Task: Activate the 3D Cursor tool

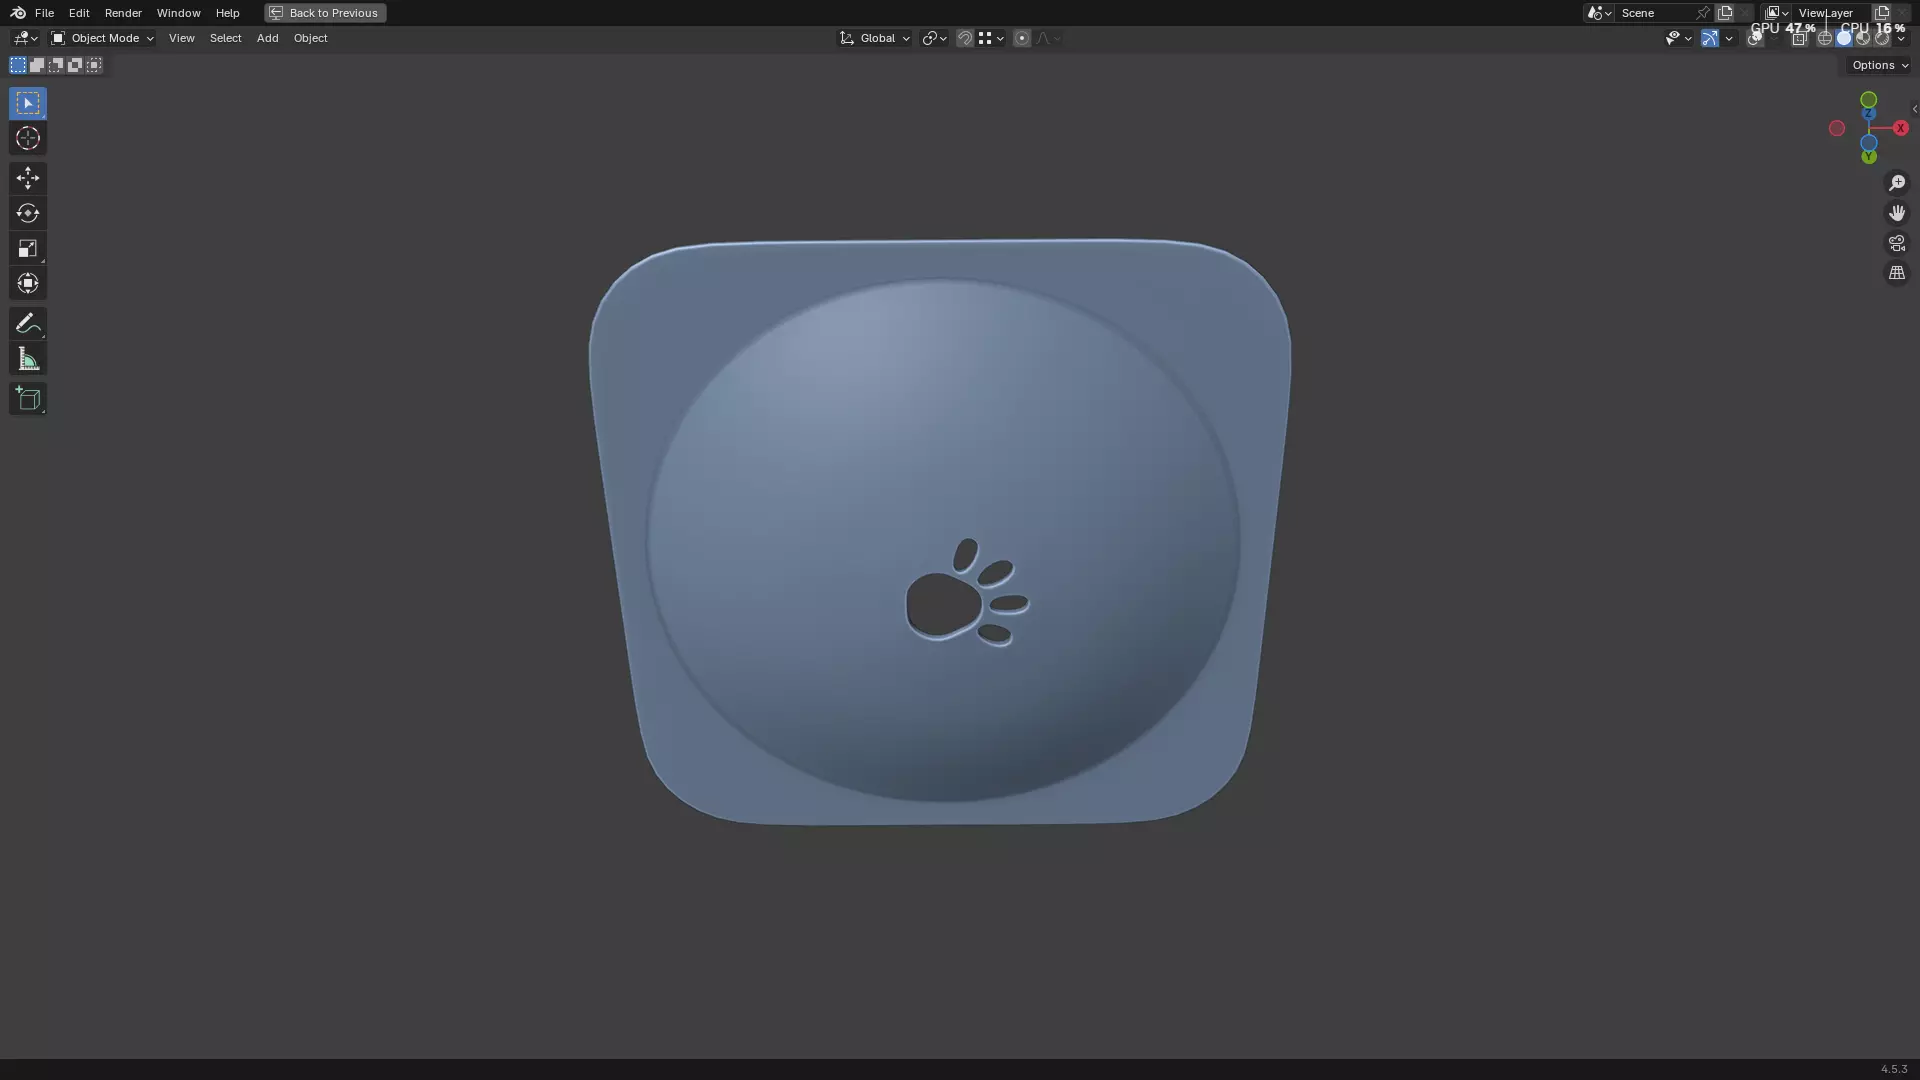Action: (28, 138)
